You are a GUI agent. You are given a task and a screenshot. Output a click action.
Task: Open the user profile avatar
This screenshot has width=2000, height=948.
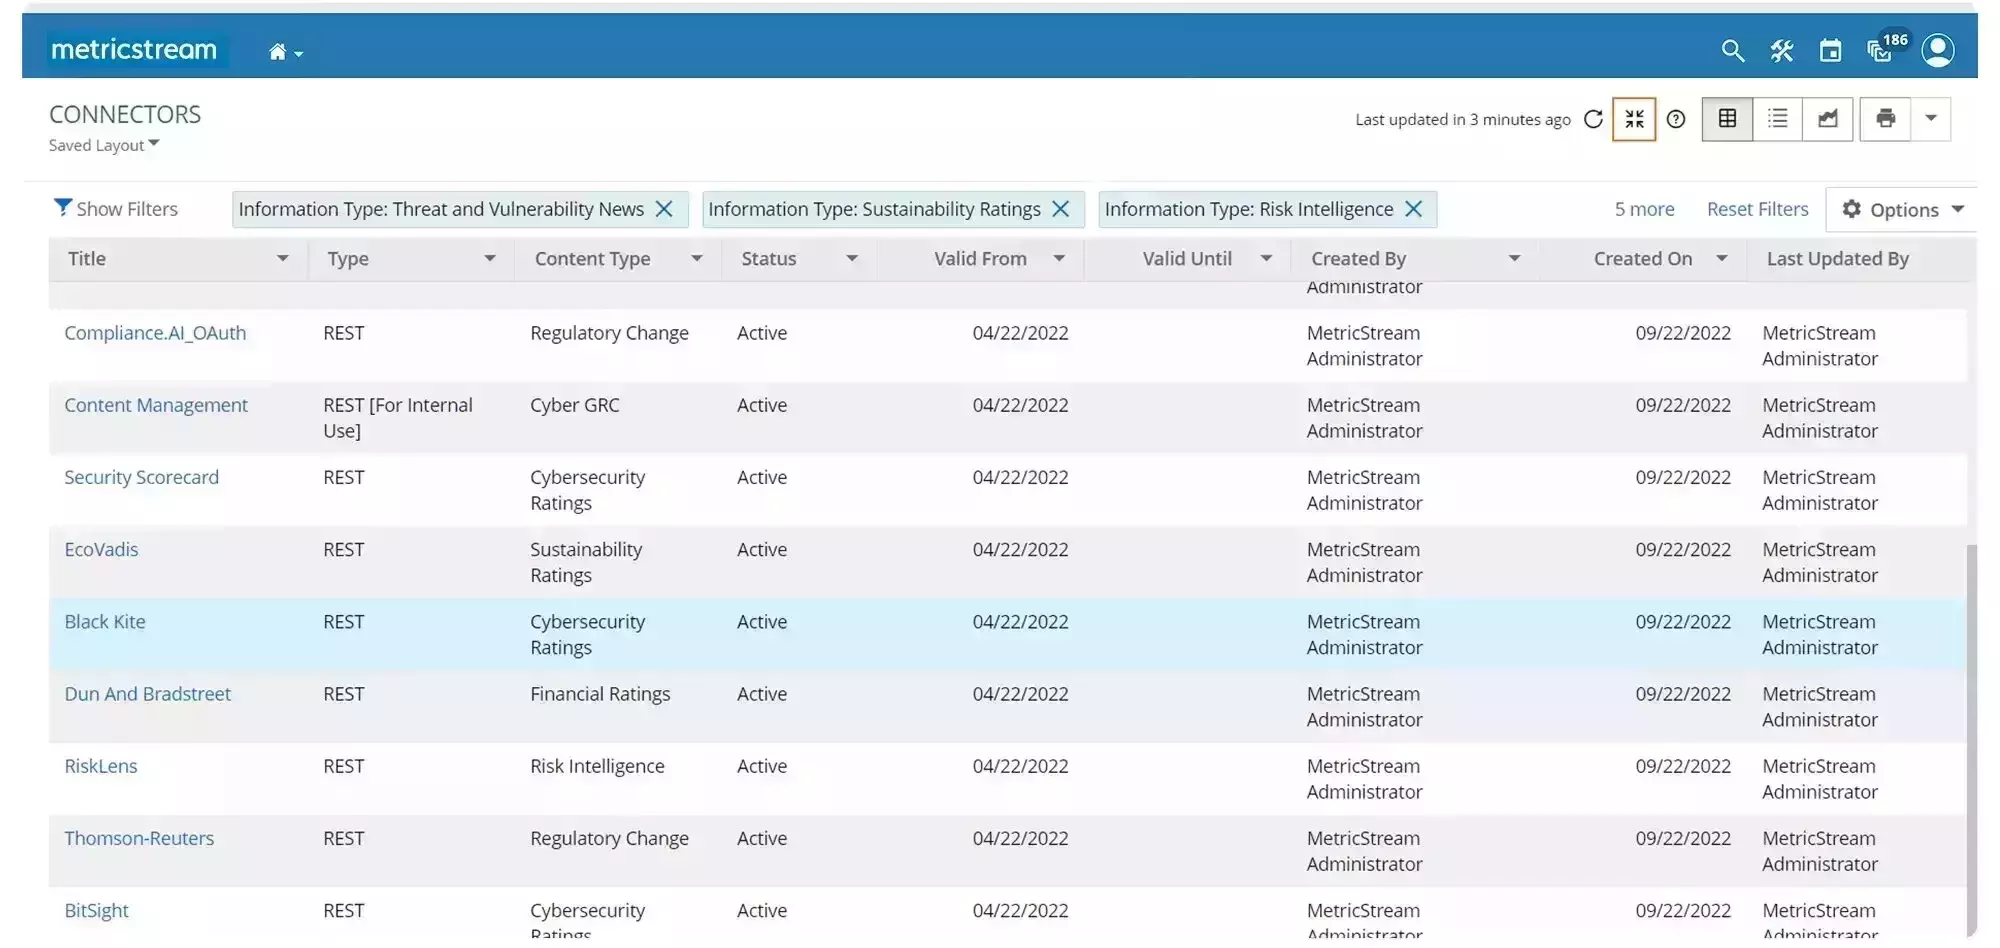tap(1938, 50)
